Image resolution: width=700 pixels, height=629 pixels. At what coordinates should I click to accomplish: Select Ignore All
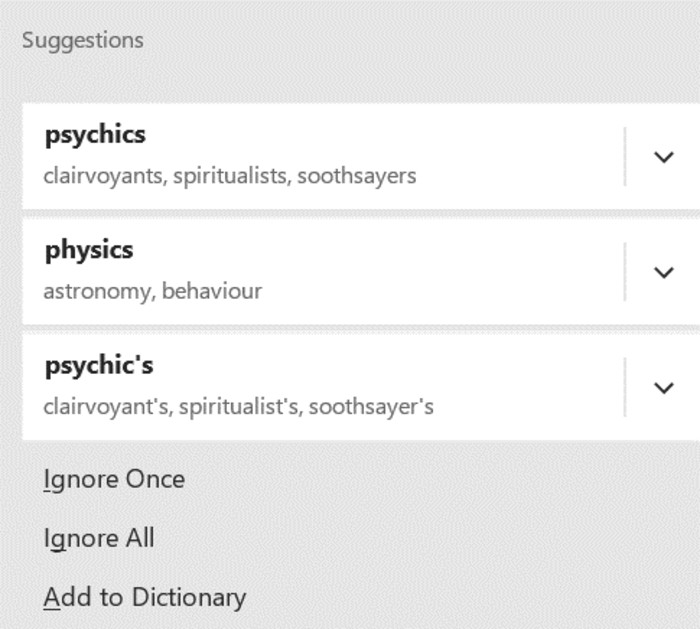[99, 538]
